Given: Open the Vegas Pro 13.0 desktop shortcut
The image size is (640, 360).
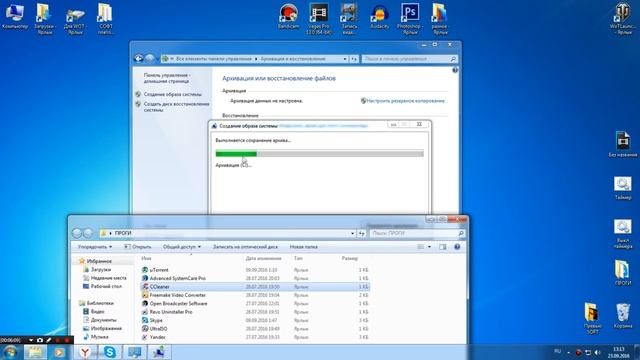Looking at the screenshot, I should click(319, 18).
